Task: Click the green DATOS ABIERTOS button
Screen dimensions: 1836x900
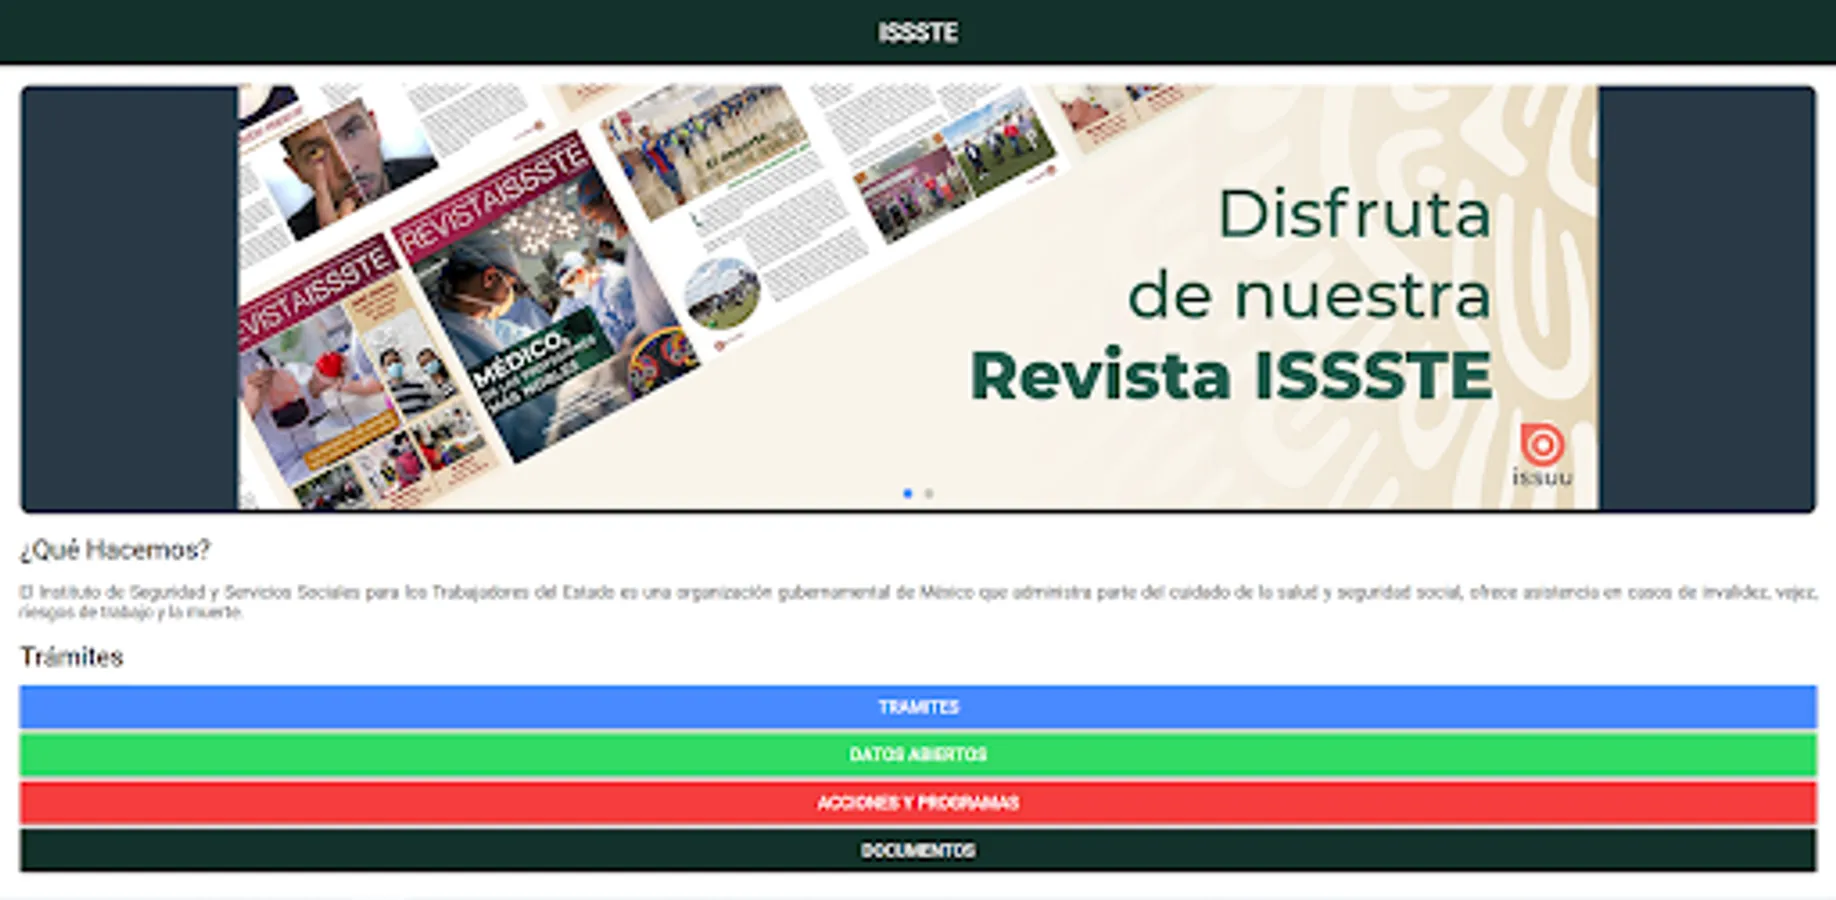Action: click(918, 754)
